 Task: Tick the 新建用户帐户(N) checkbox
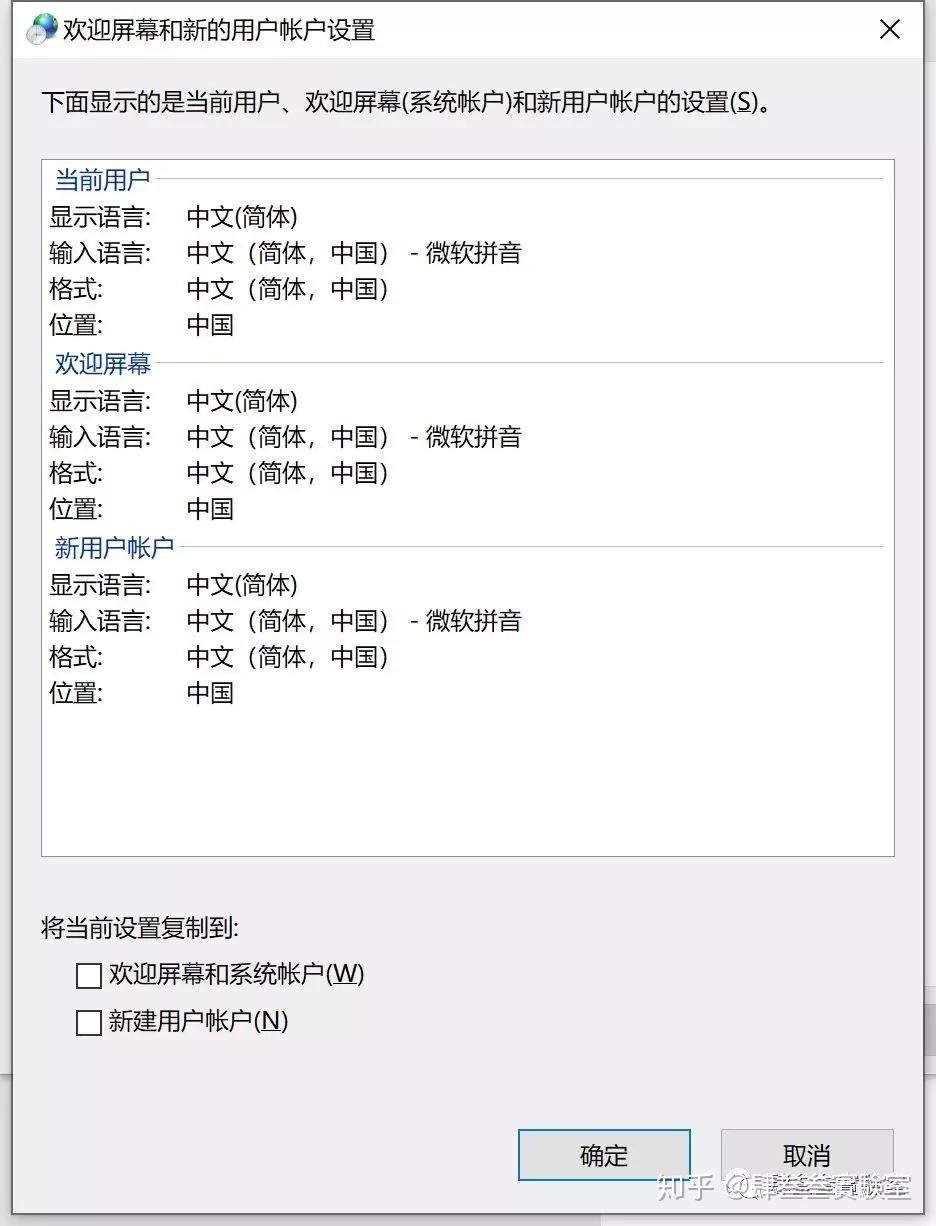(x=89, y=1023)
